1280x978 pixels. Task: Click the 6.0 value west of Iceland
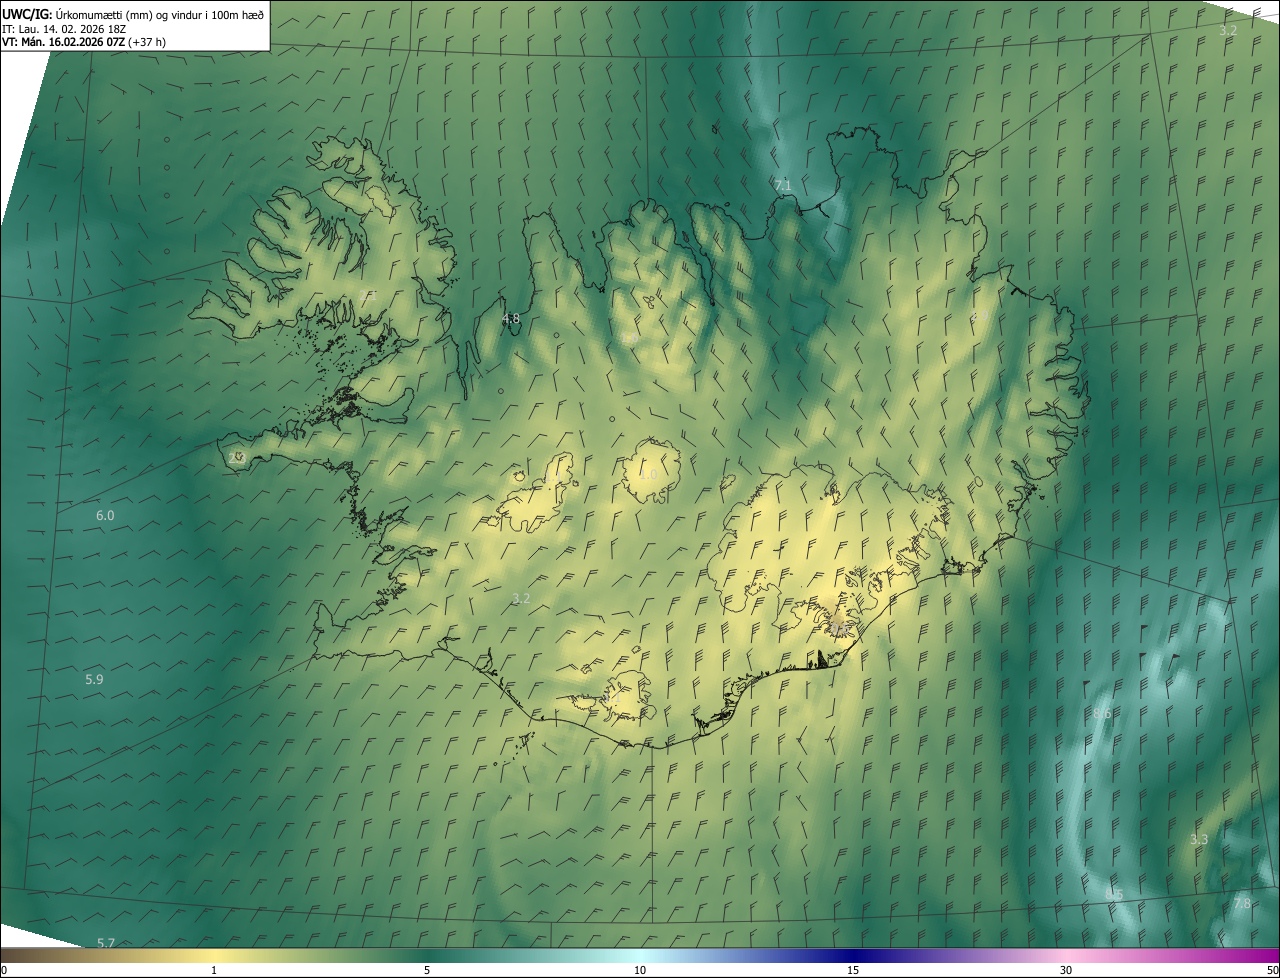(x=105, y=516)
